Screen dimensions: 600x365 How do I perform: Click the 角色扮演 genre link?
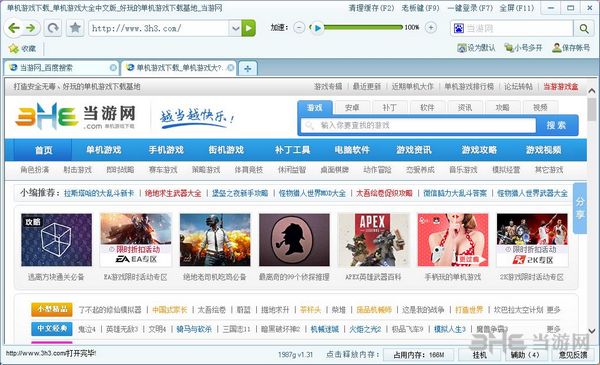[35, 169]
